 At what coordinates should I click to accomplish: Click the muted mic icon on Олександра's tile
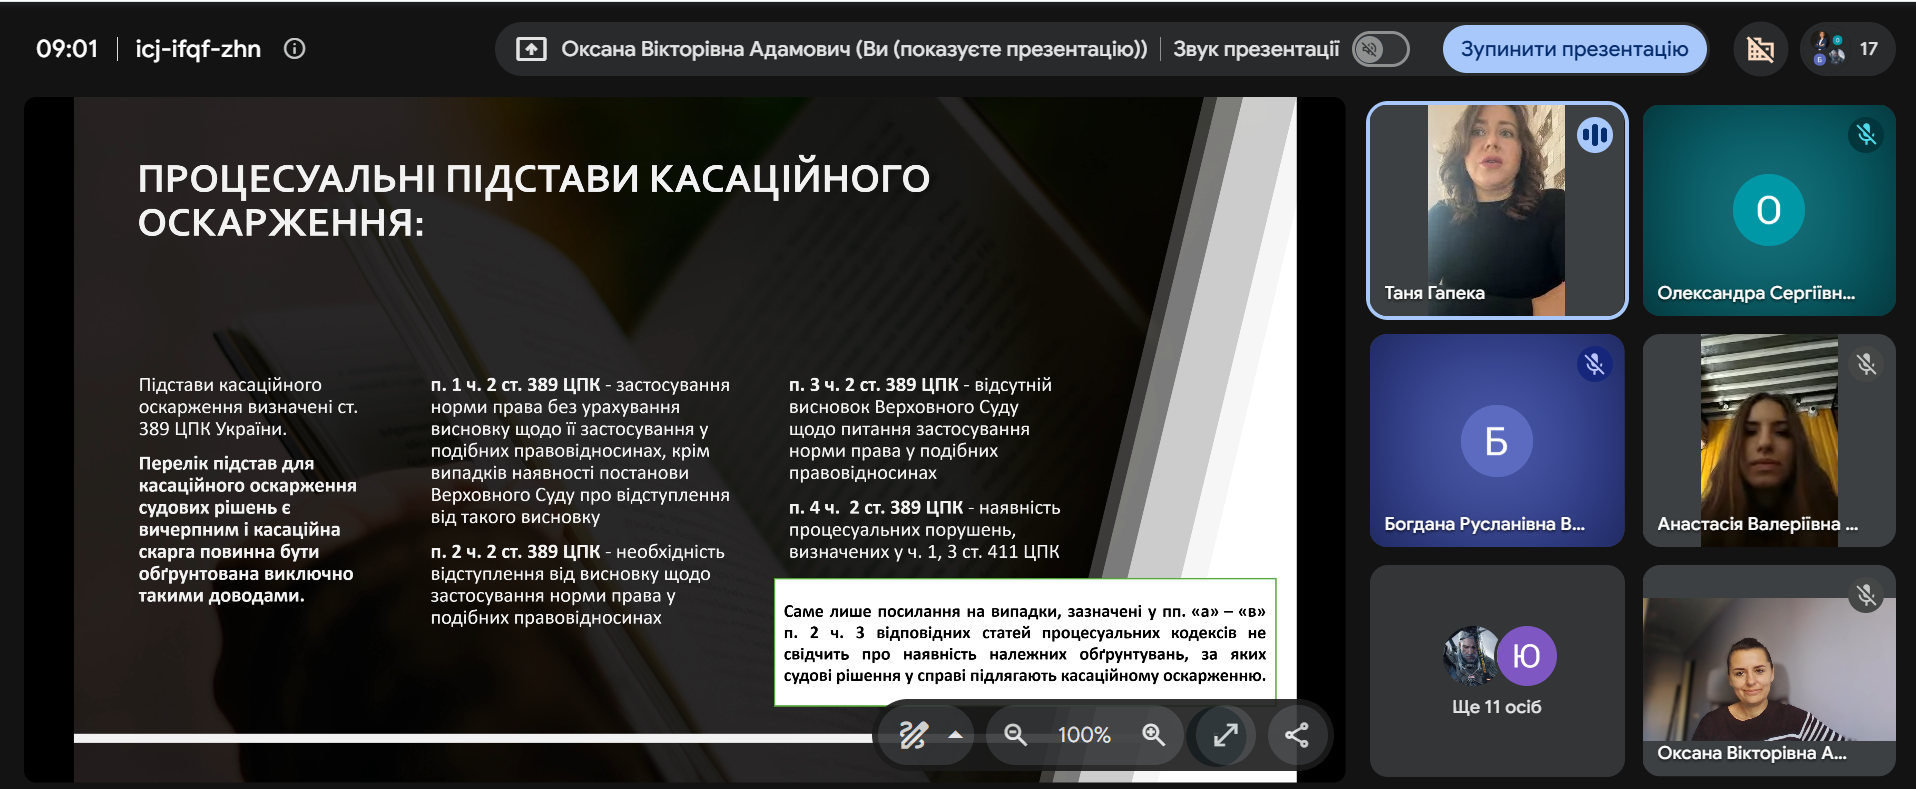(x=1866, y=134)
